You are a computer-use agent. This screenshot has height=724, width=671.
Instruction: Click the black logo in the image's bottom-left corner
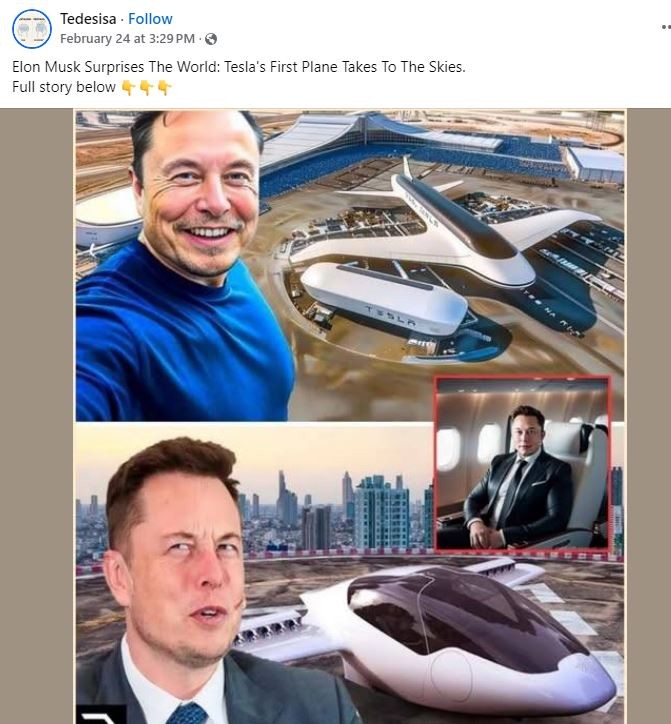click(101, 714)
